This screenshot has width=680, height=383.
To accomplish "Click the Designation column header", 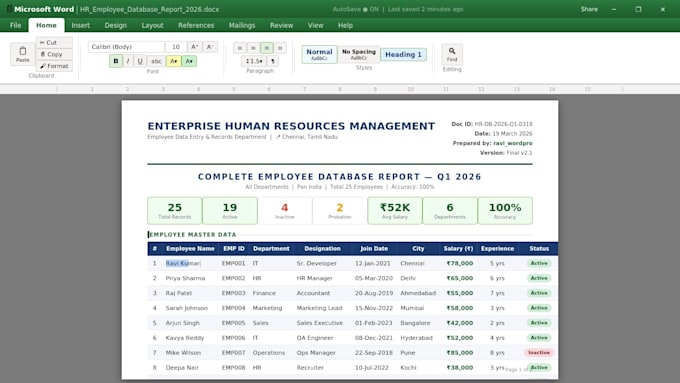I will (x=322, y=249).
